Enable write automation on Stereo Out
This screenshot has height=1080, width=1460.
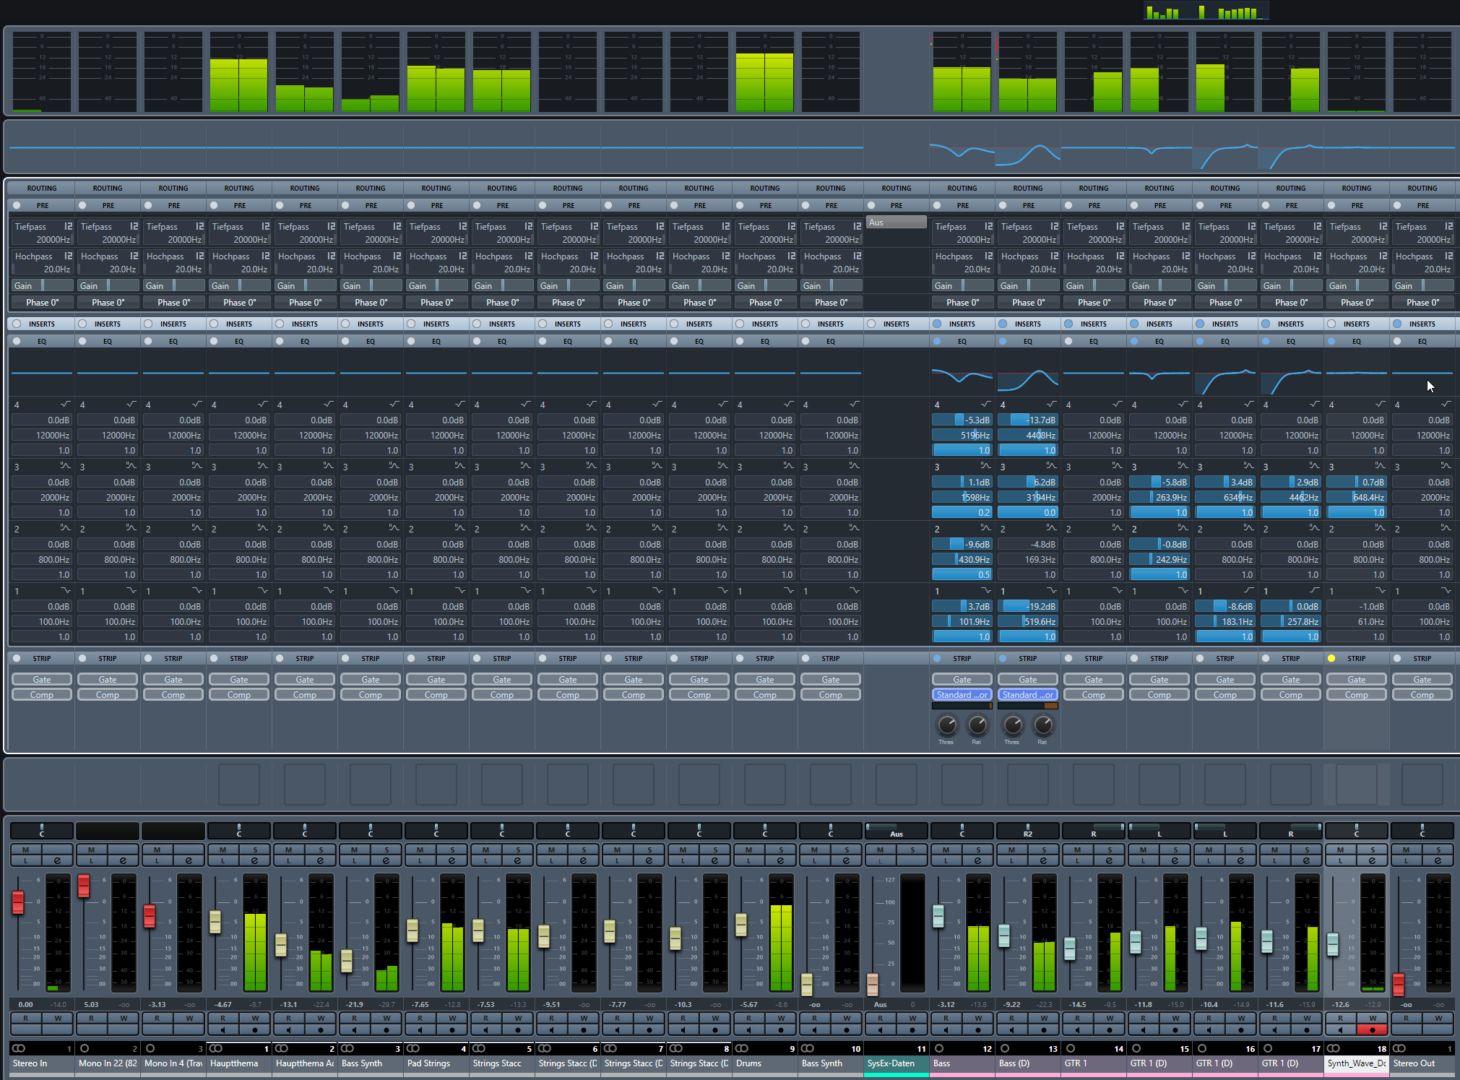[1438, 1018]
